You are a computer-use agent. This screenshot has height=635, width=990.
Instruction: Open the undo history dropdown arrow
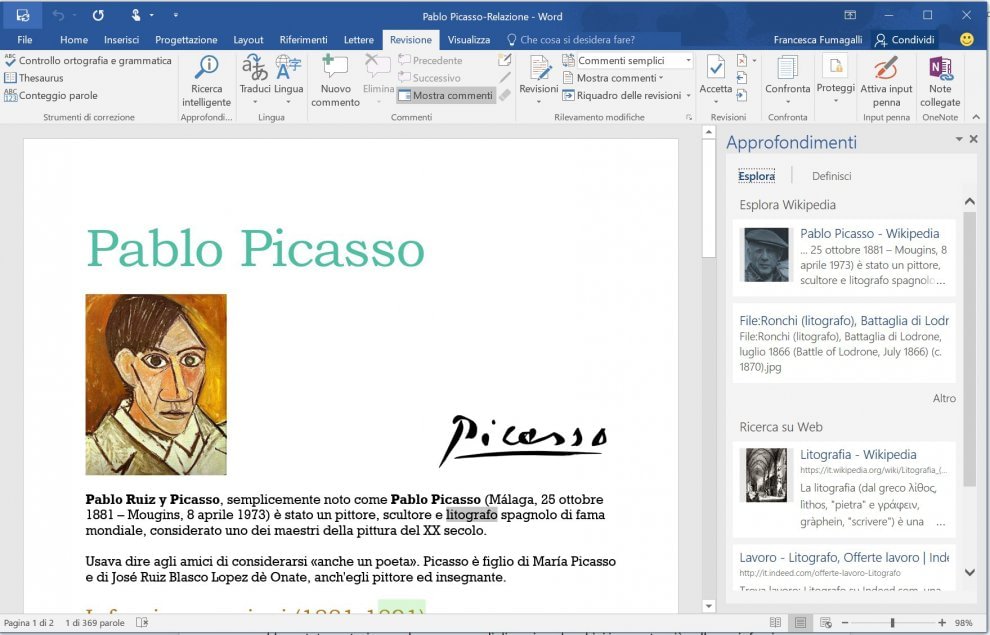tap(74, 16)
